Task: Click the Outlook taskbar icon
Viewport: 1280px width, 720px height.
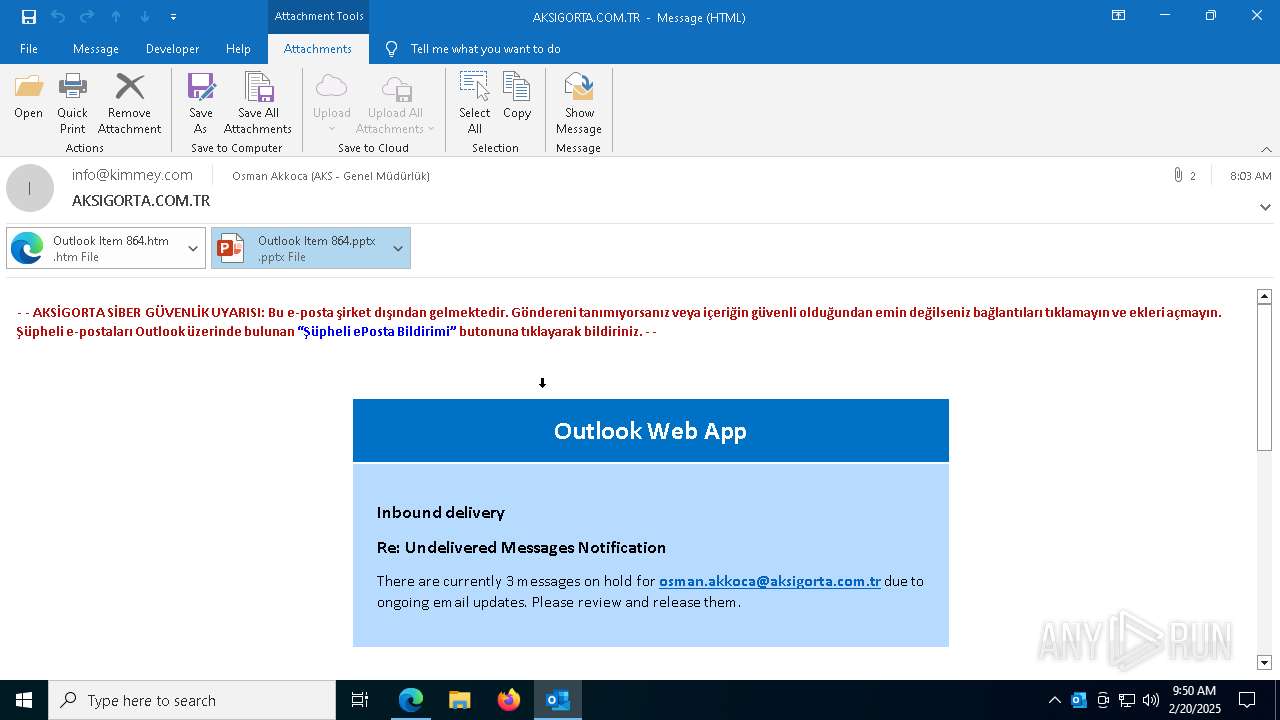Action: (x=558, y=700)
